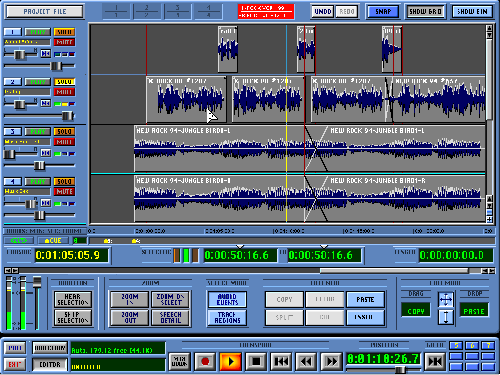Viewport: 500px width, 375px height.
Task: Select left Jungle Bird1-L region on track 3
Action: [x=220, y=149]
